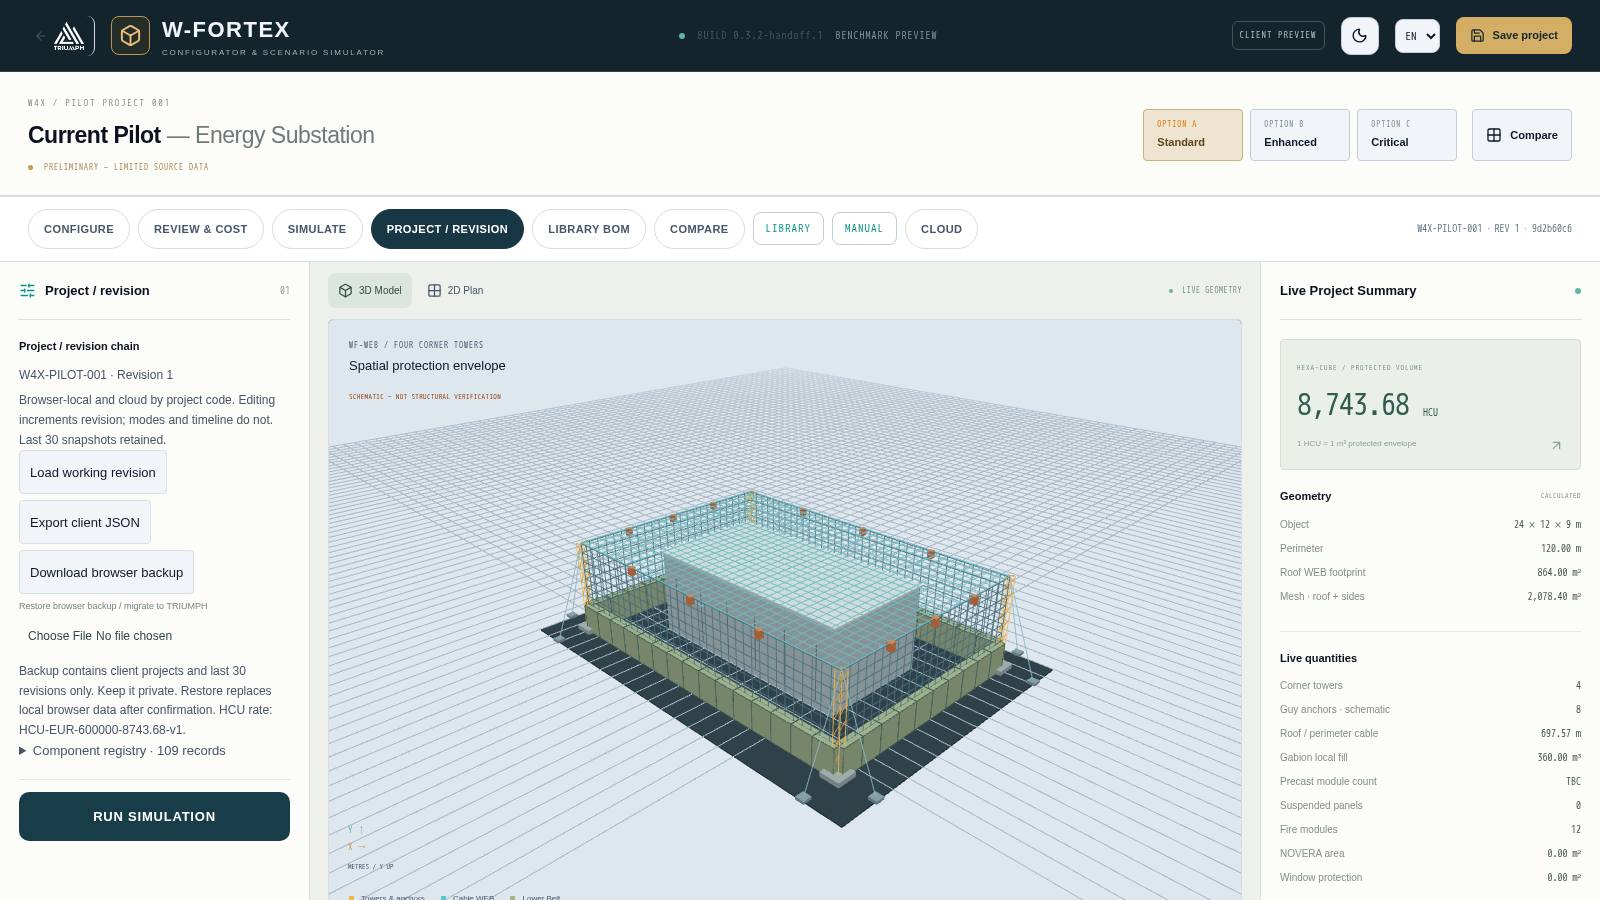This screenshot has height=900, width=1600.
Task: Run the simulation
Action: click(154, 816)
